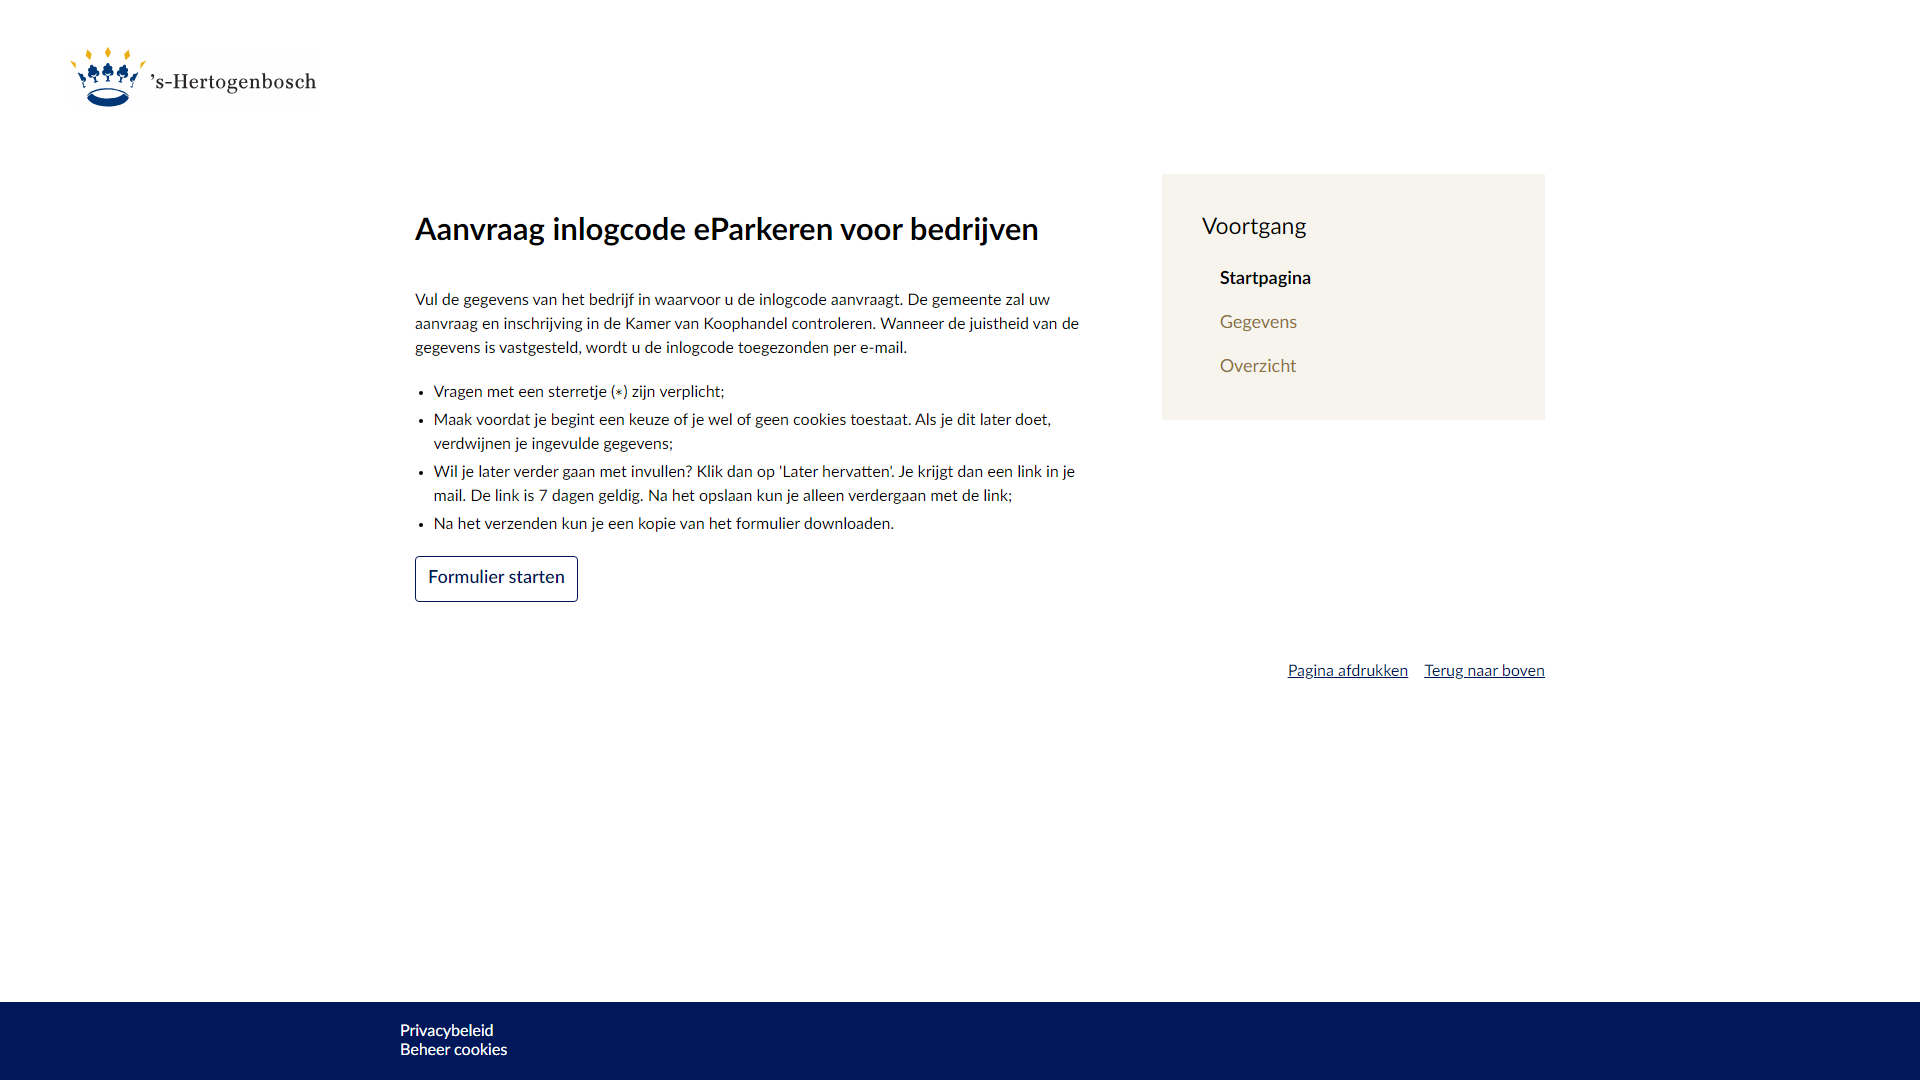Click the intro paragraph about Kamer van Koophandel
Screen dimensions: 1920x1080
746,324
